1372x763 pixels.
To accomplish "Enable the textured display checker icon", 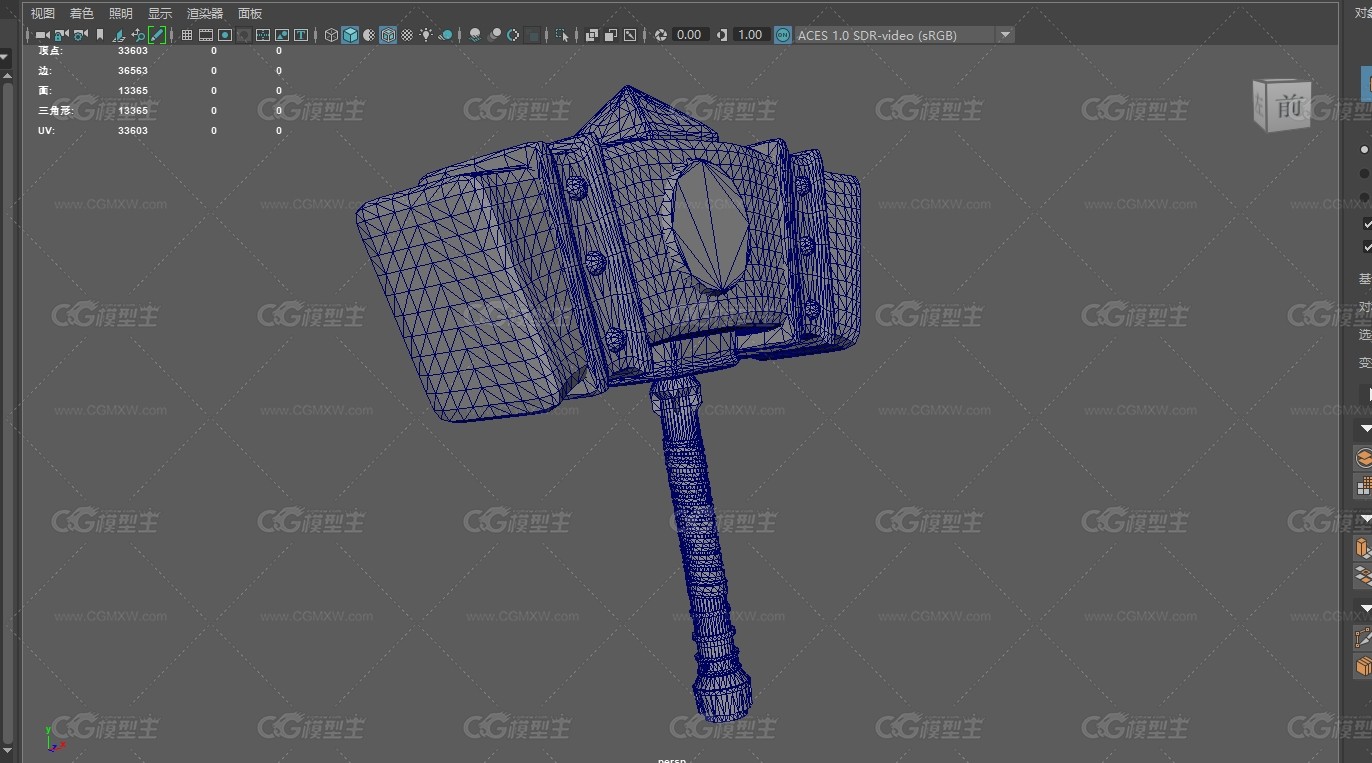I will point(407,35).
